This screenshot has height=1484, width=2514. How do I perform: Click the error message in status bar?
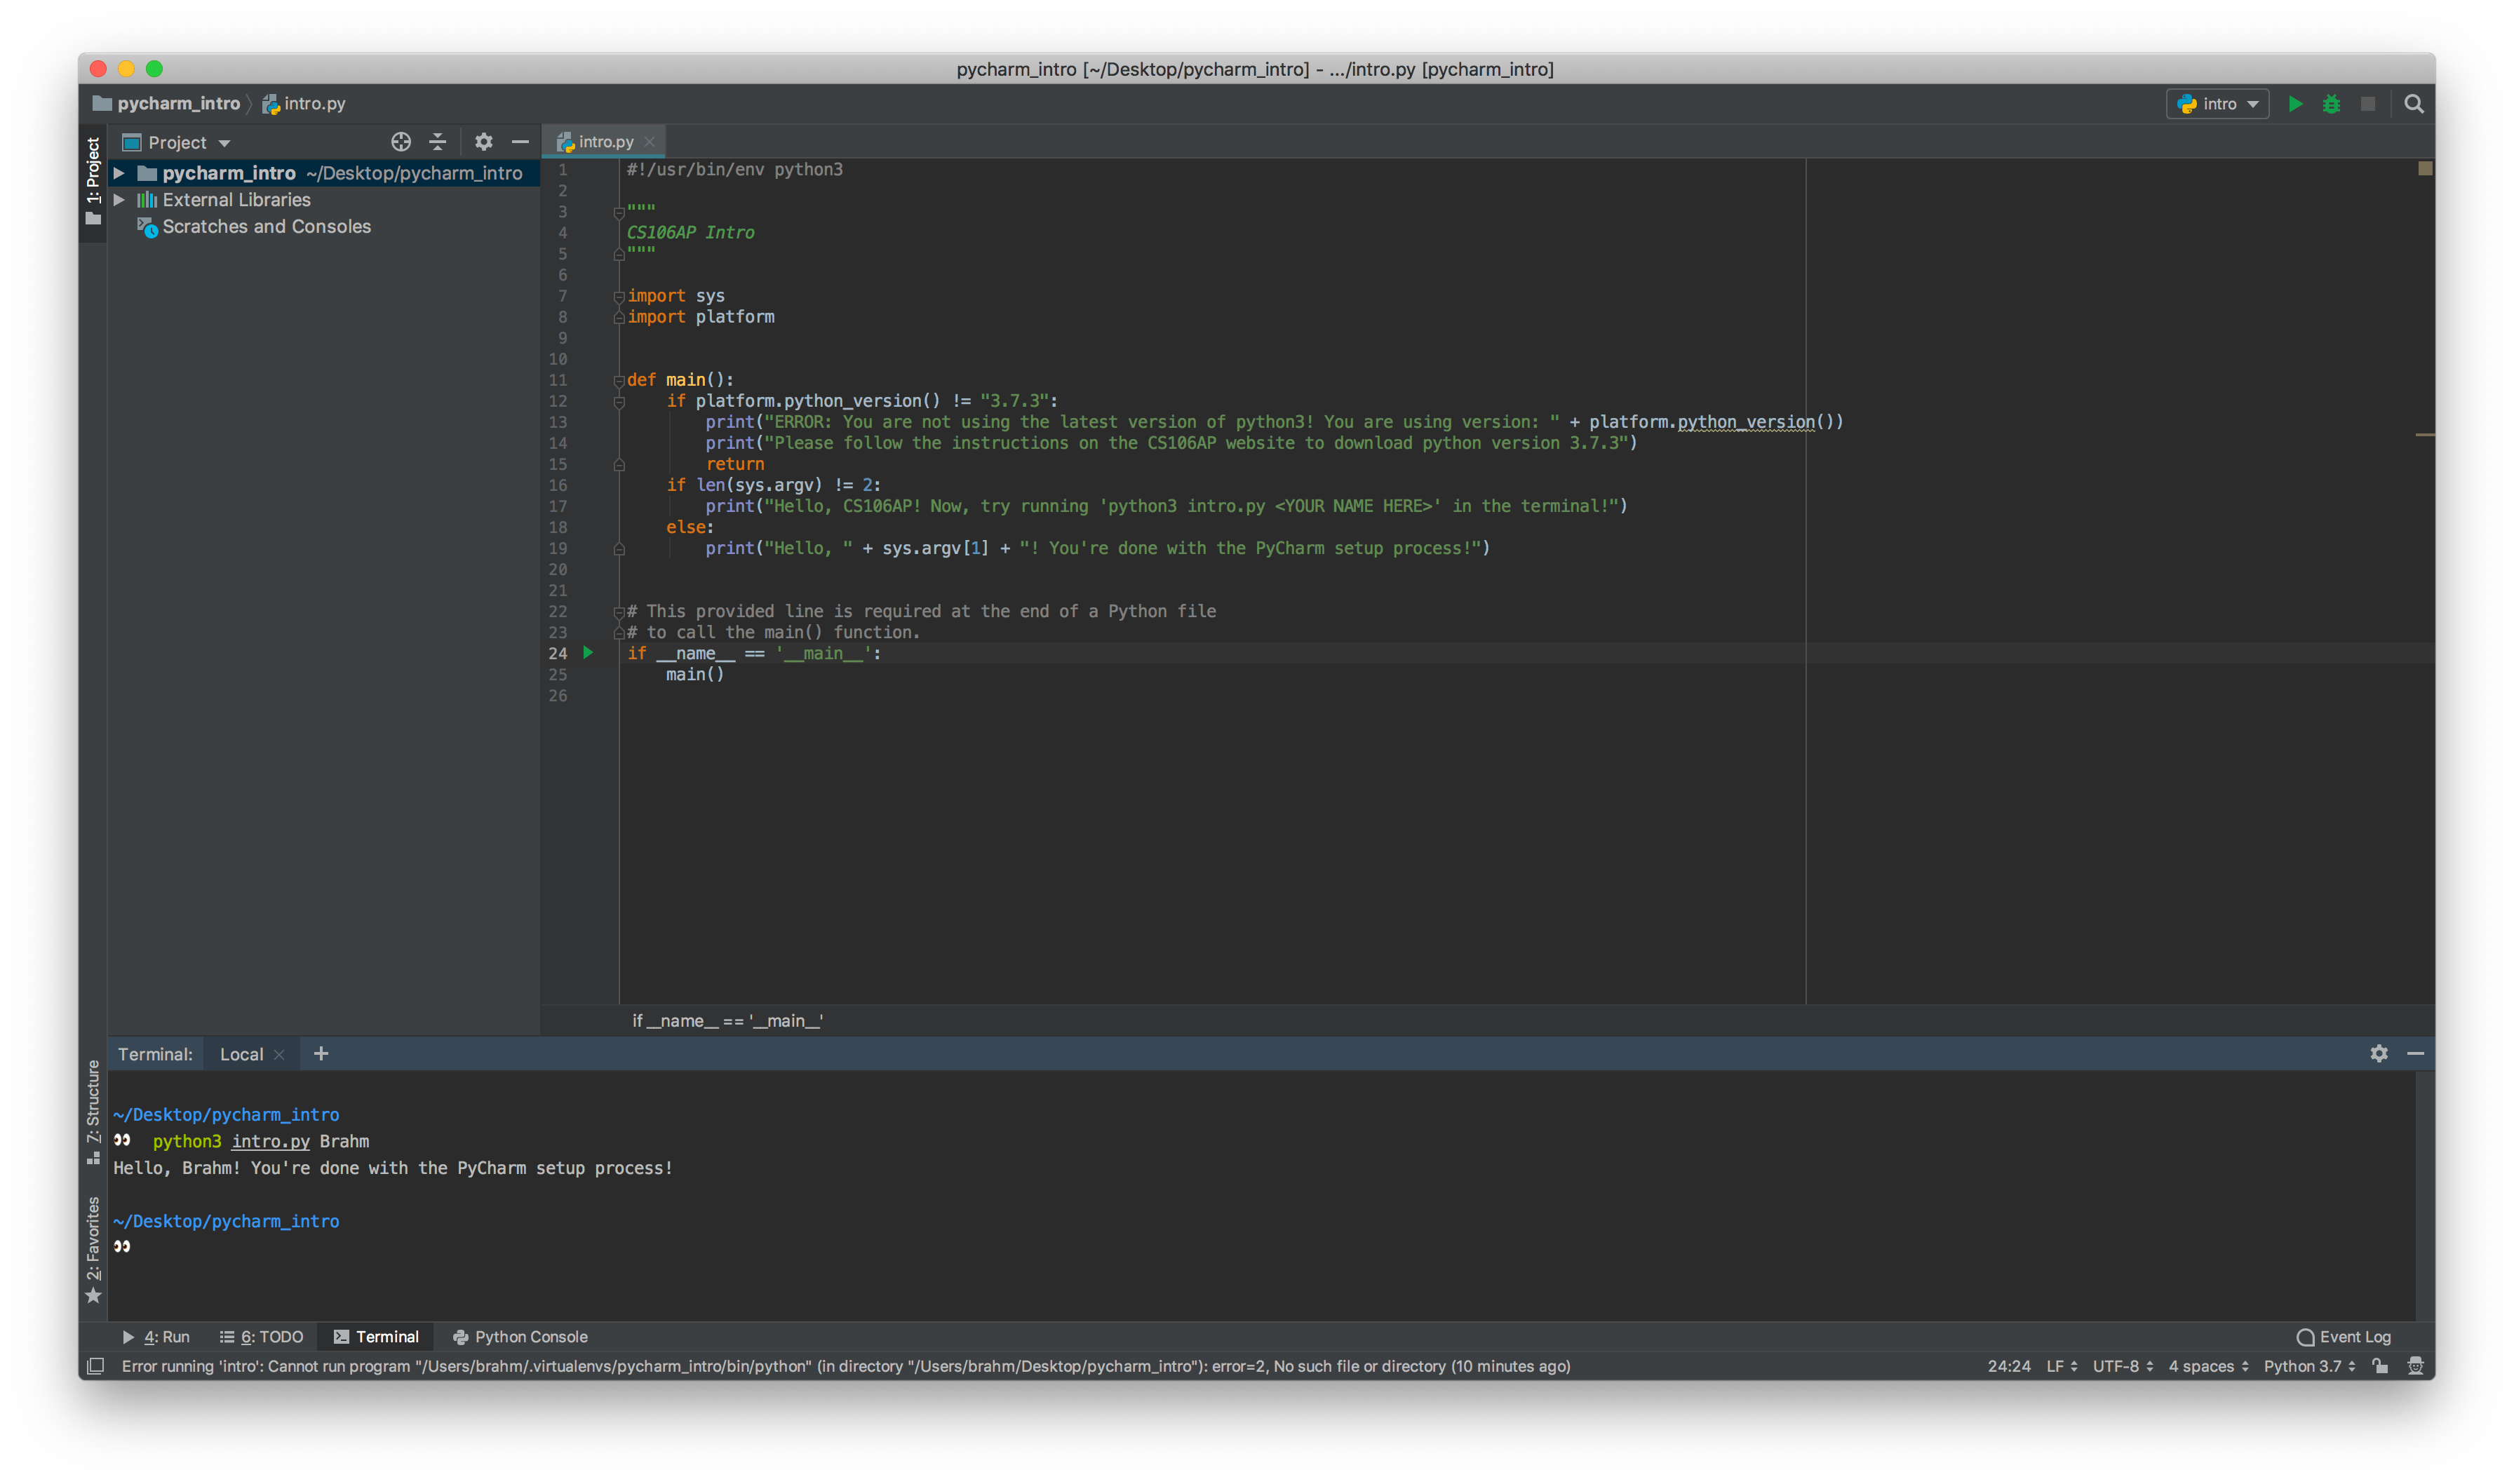coord(845,1366)
